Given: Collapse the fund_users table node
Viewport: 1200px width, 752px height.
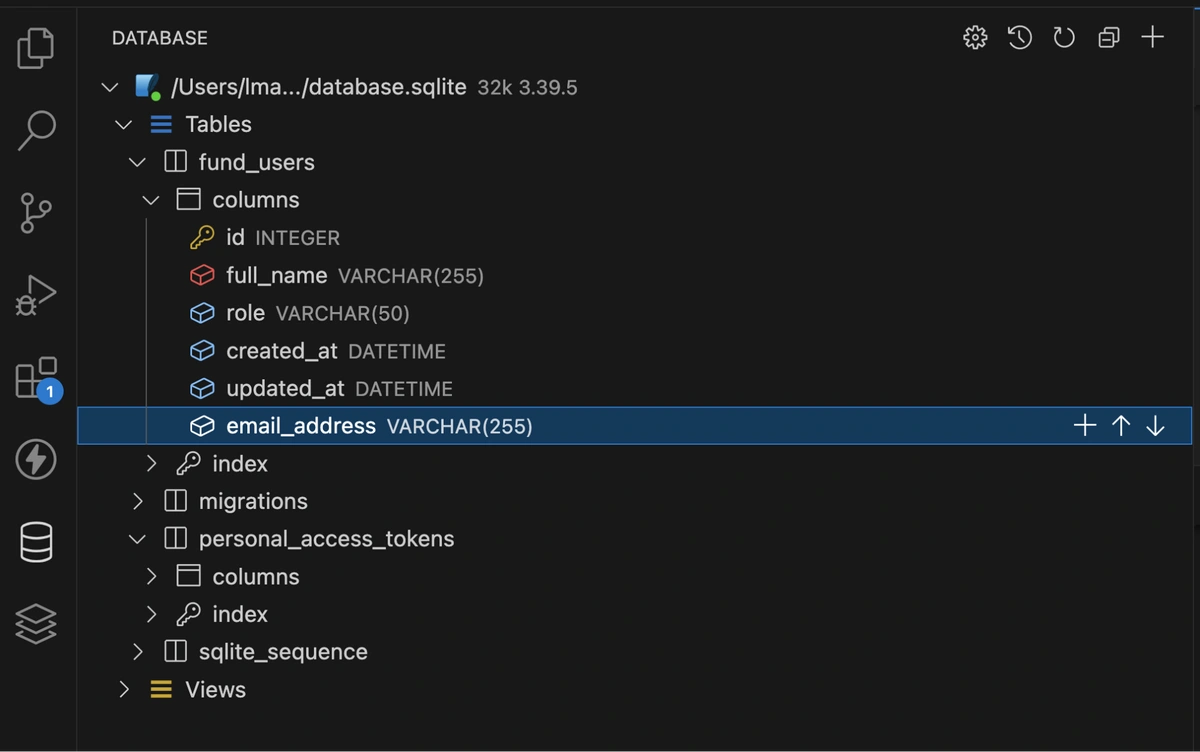Looking at the screenshot, I should (138, 162).
